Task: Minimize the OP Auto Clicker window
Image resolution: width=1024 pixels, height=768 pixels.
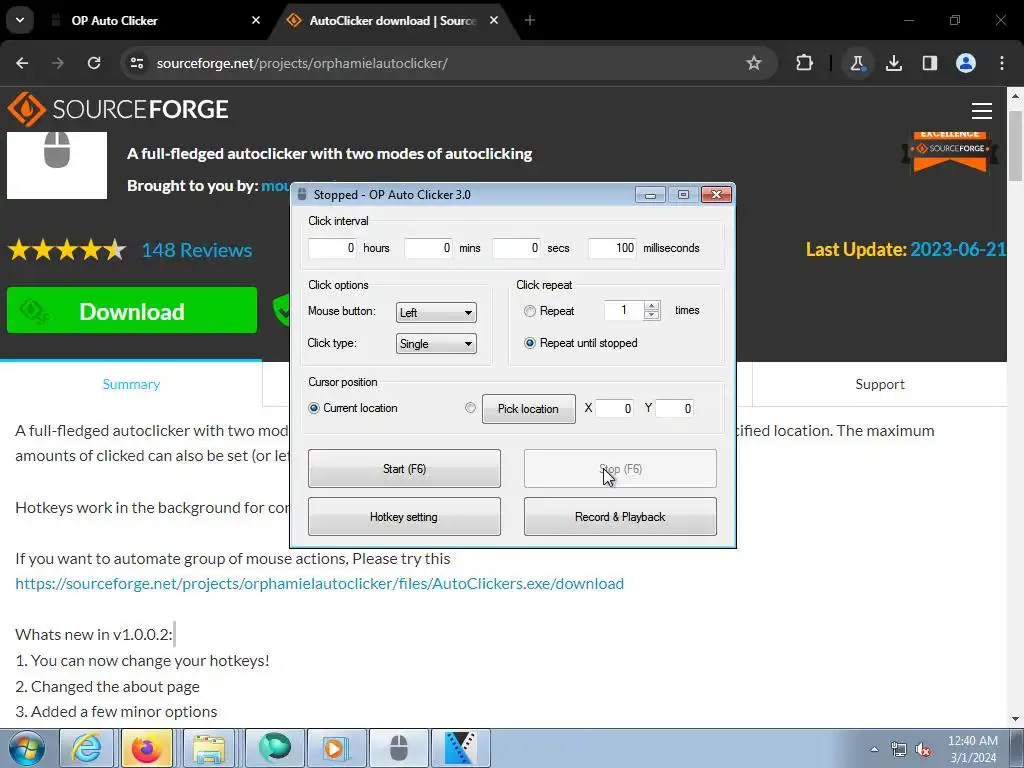Action: point(650,195)
